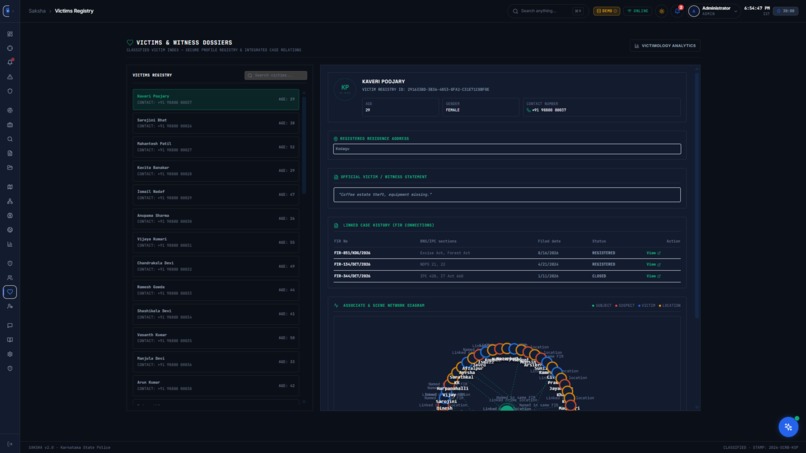The width and height of the screenshot is (806, 453).
Task: Open the Victims Registry heart icon in sidebar
Action: click(x=10, y=292)
